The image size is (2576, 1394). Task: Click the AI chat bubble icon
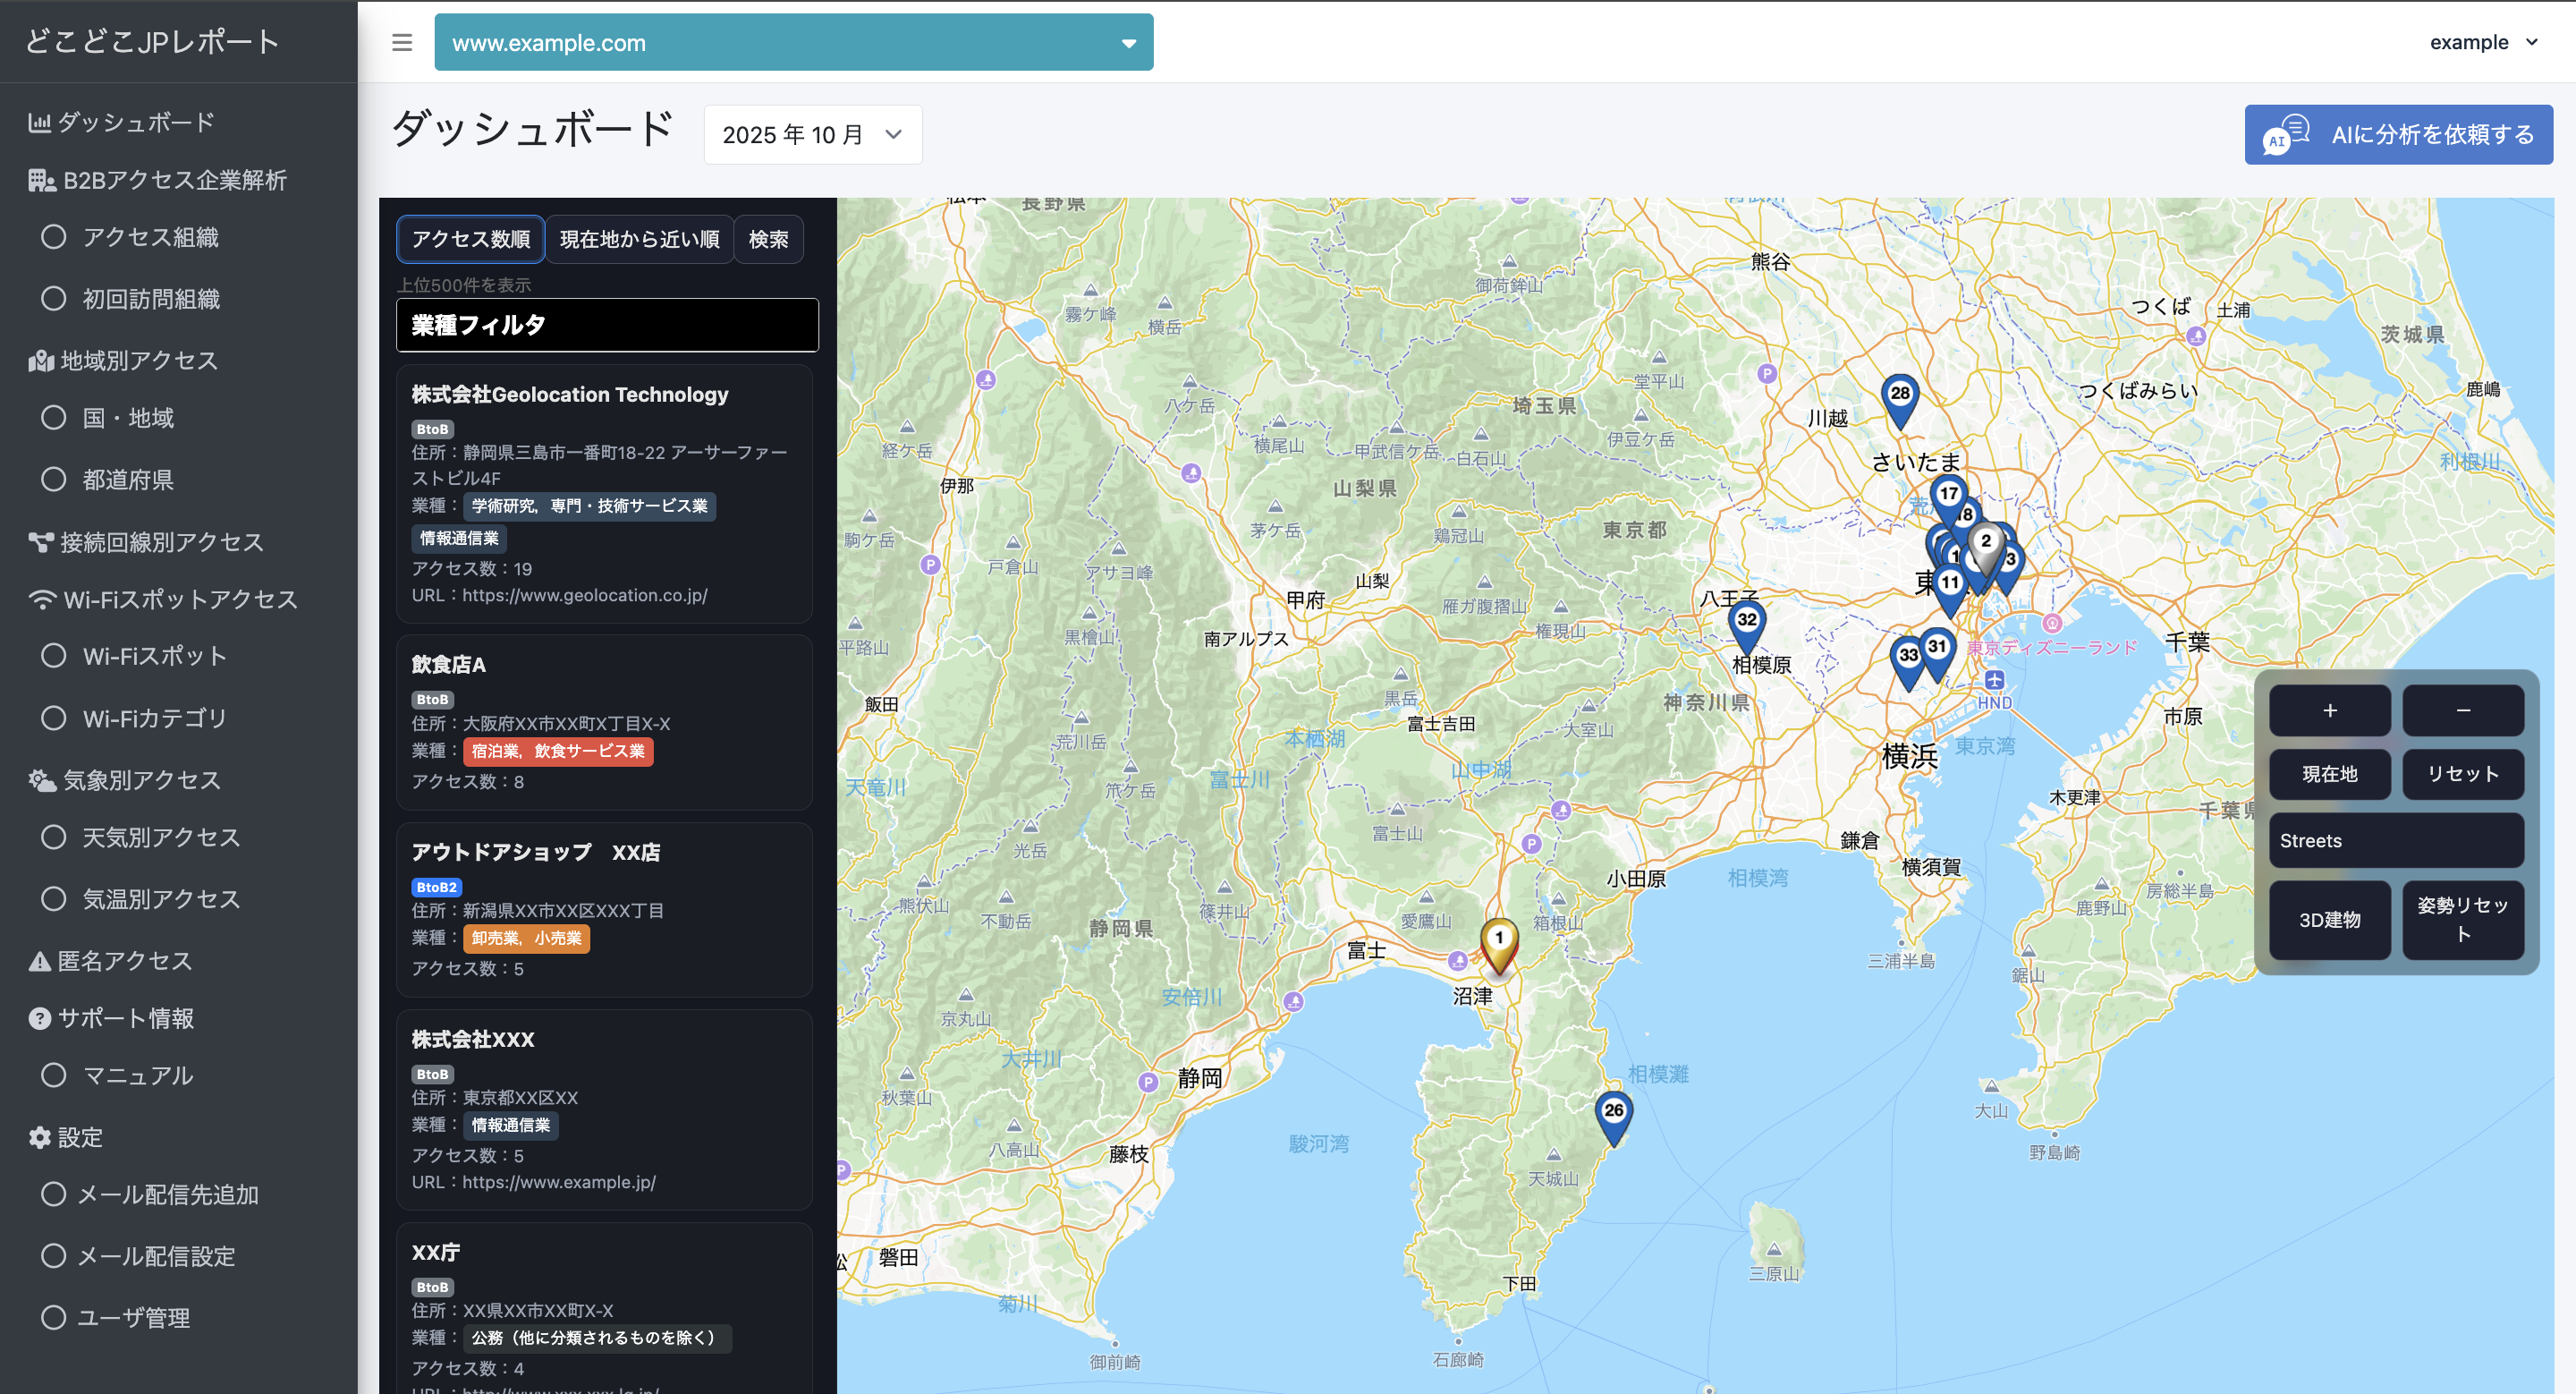pos(2286,135)
